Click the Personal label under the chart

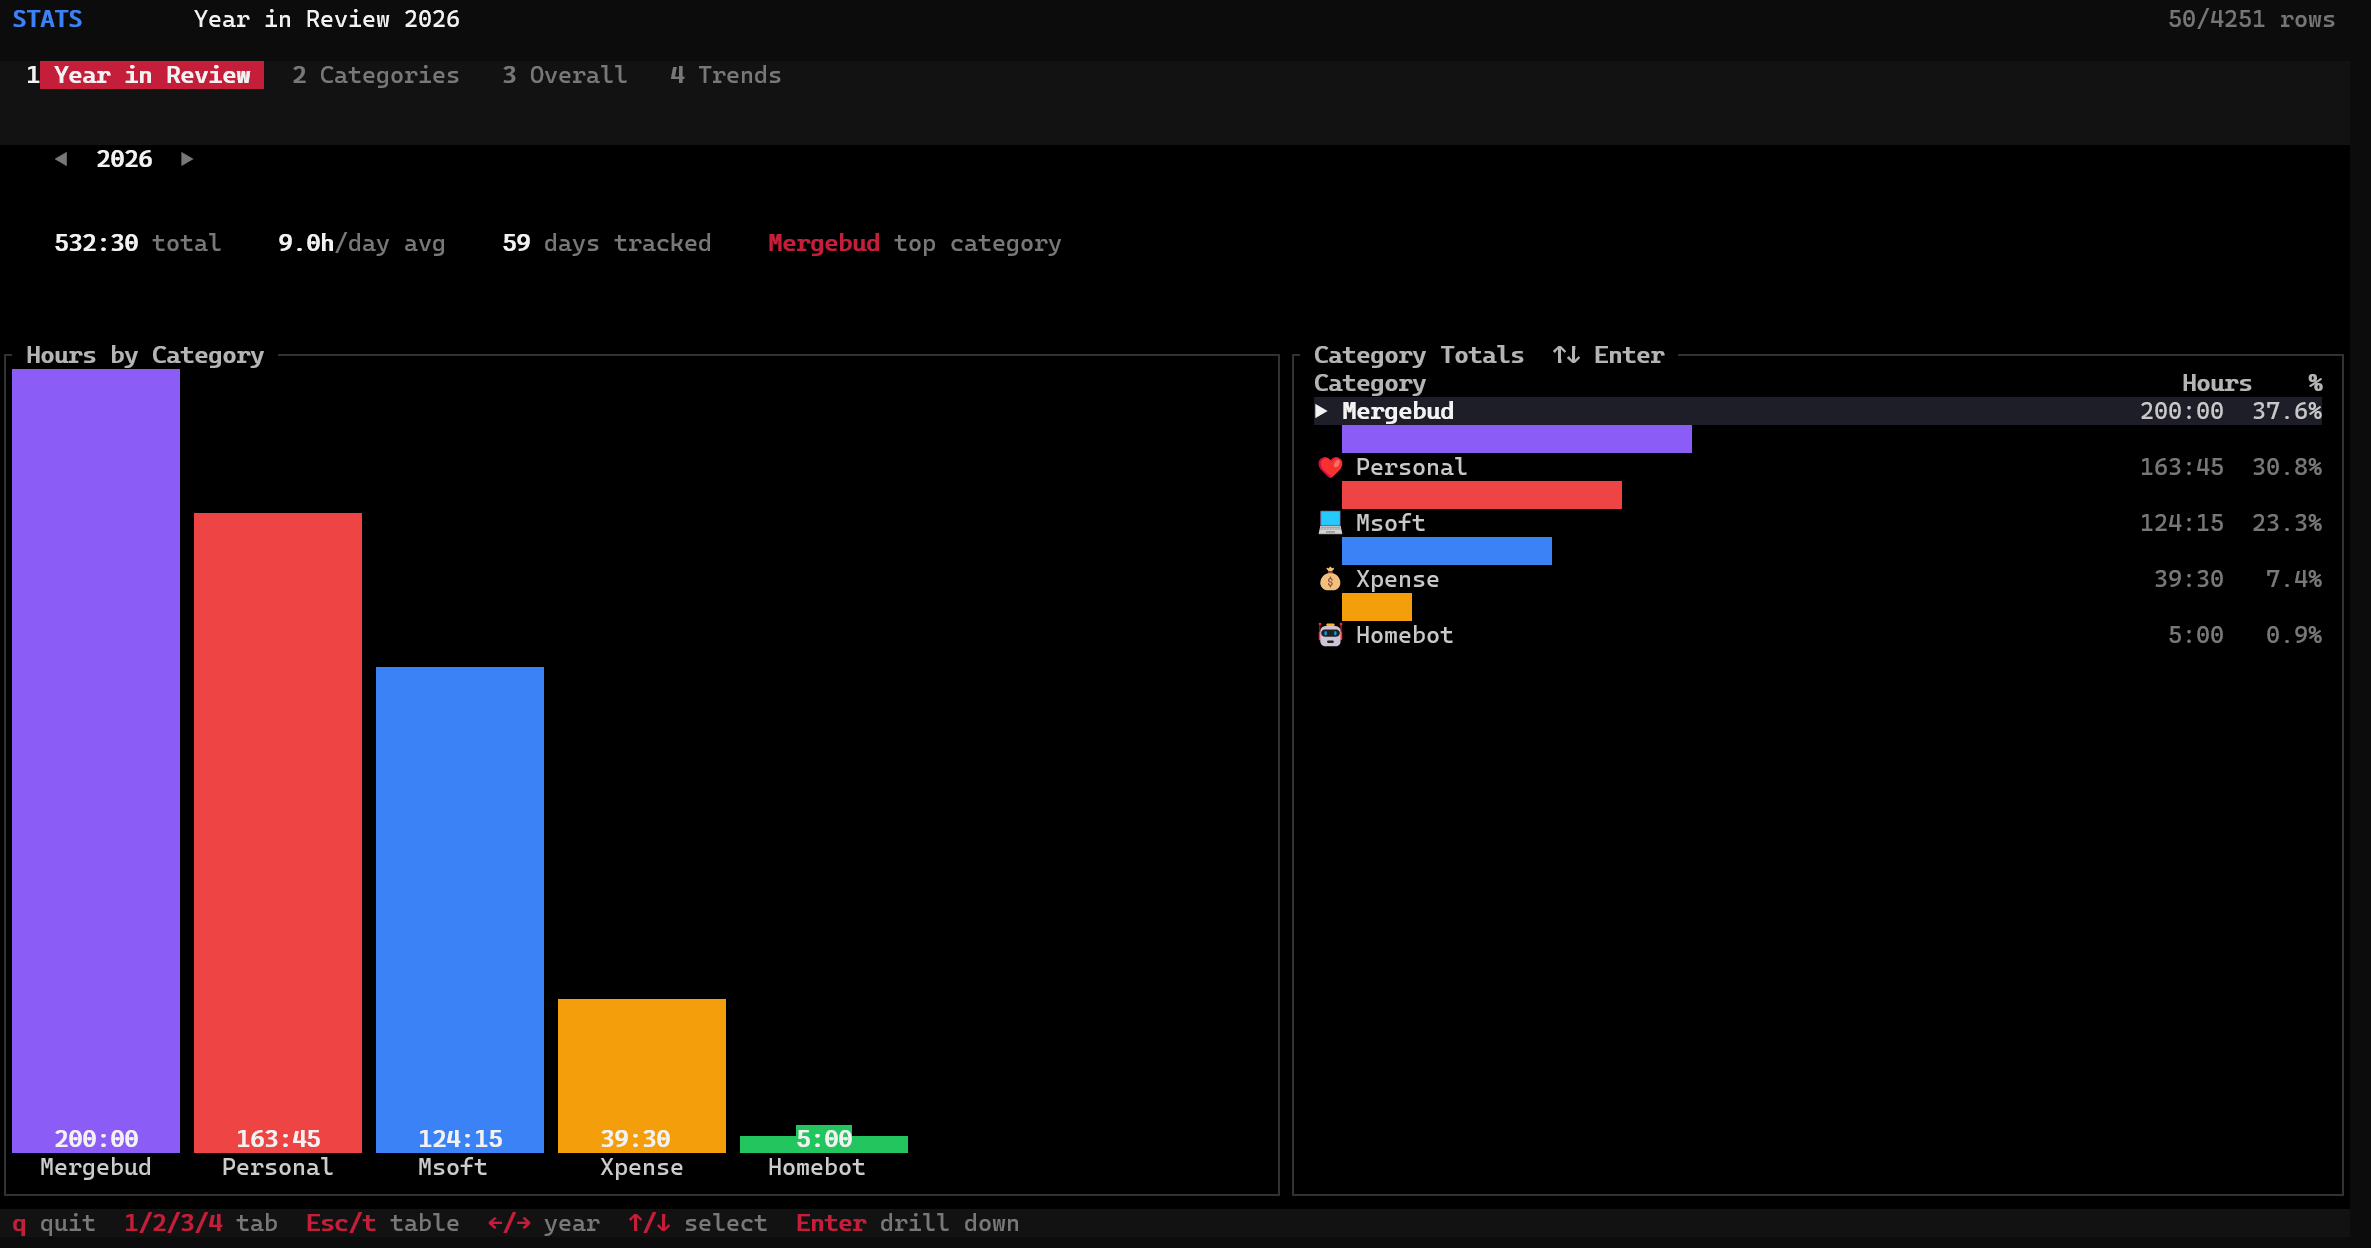(278, 1167)
